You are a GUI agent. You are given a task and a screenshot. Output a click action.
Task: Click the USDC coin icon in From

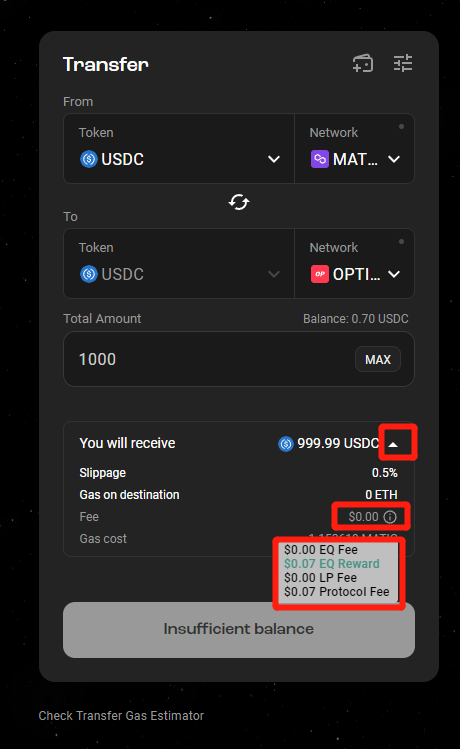(89, 159)
